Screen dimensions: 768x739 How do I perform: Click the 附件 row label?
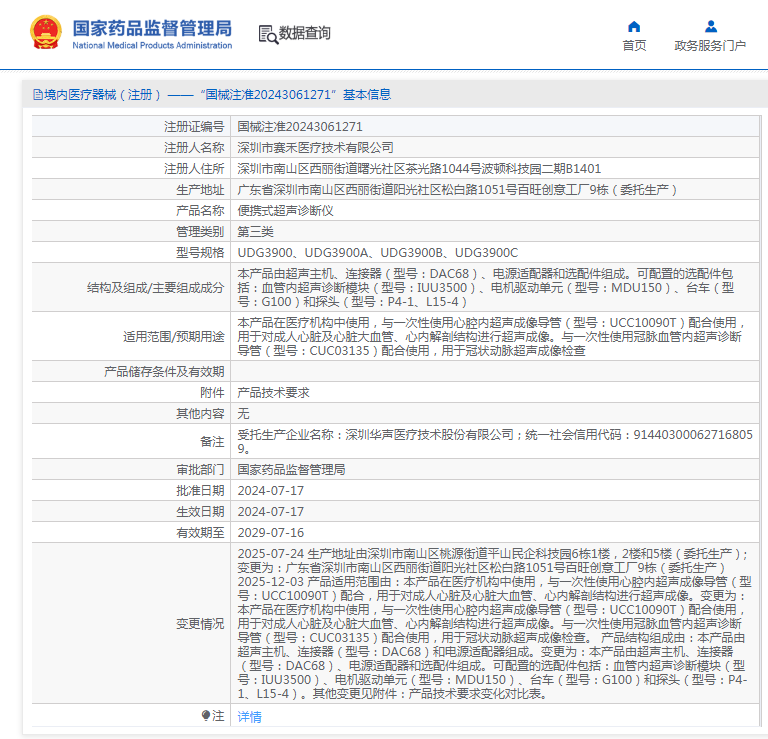pyautogui.click(x=212, y=393)
